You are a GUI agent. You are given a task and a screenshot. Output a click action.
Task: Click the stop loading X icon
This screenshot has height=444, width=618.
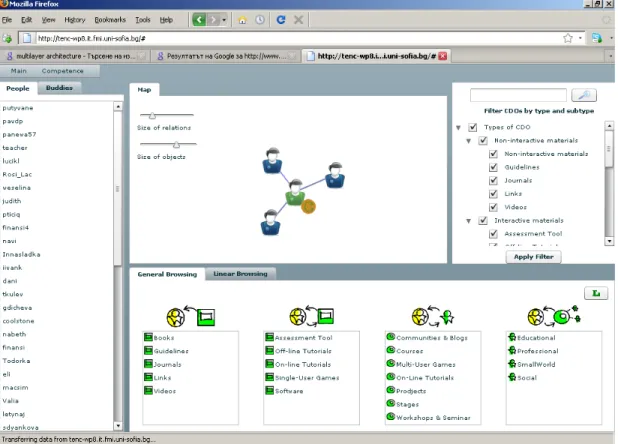[x=298, y=20]
